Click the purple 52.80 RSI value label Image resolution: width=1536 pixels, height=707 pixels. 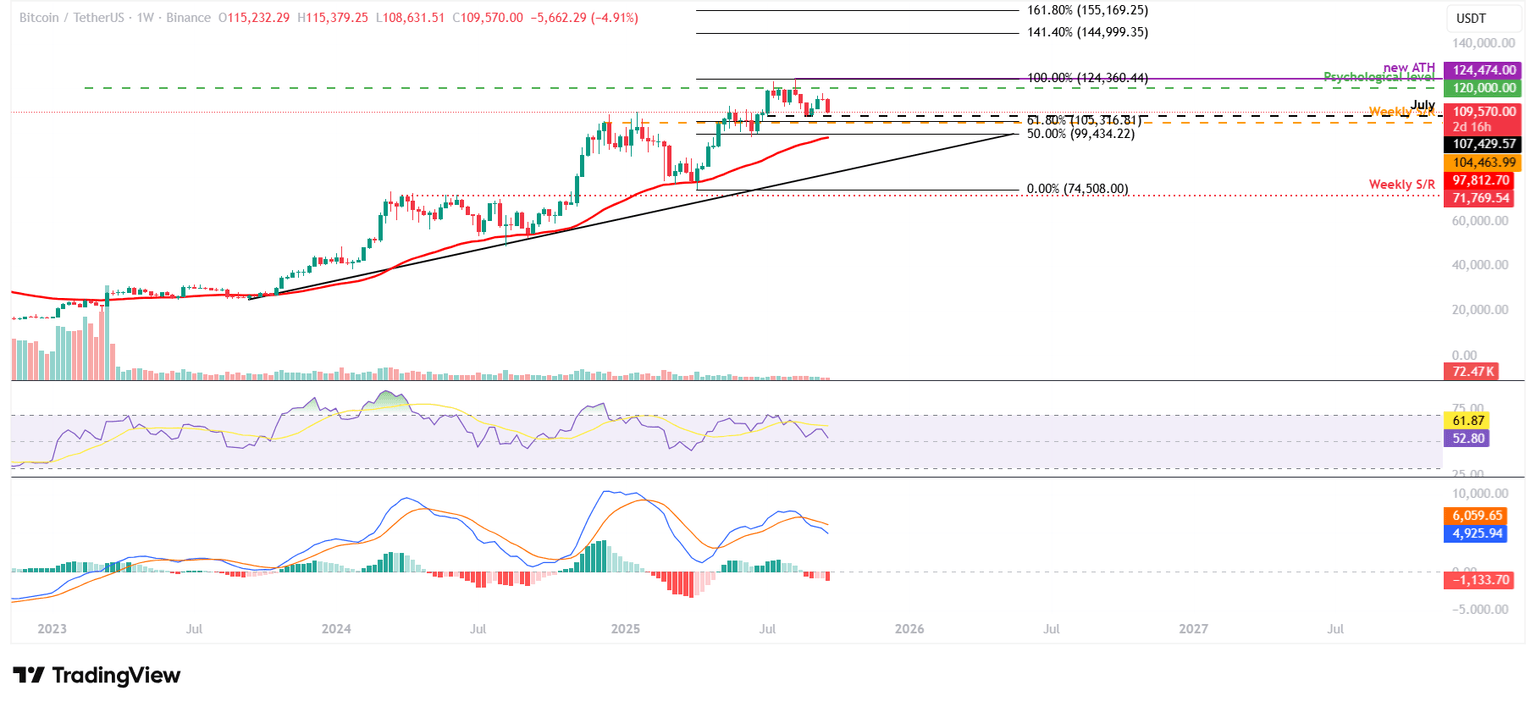(x=1467, y=439)
